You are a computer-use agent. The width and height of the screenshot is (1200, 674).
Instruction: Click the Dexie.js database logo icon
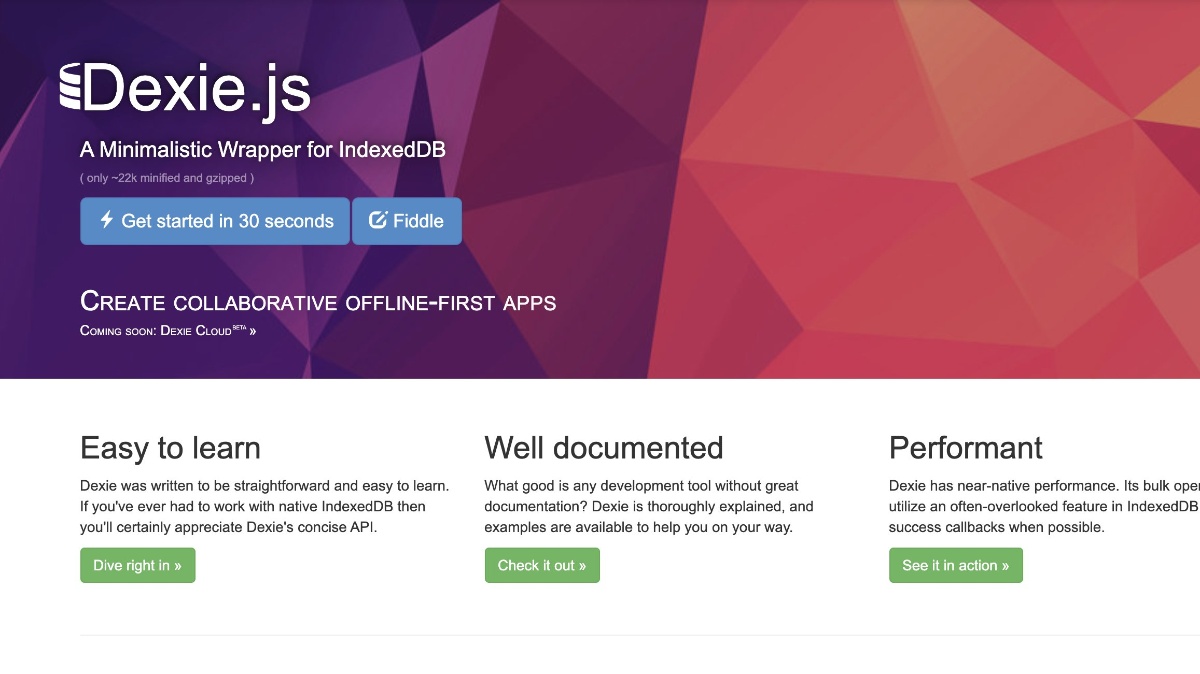coord(70,86)
